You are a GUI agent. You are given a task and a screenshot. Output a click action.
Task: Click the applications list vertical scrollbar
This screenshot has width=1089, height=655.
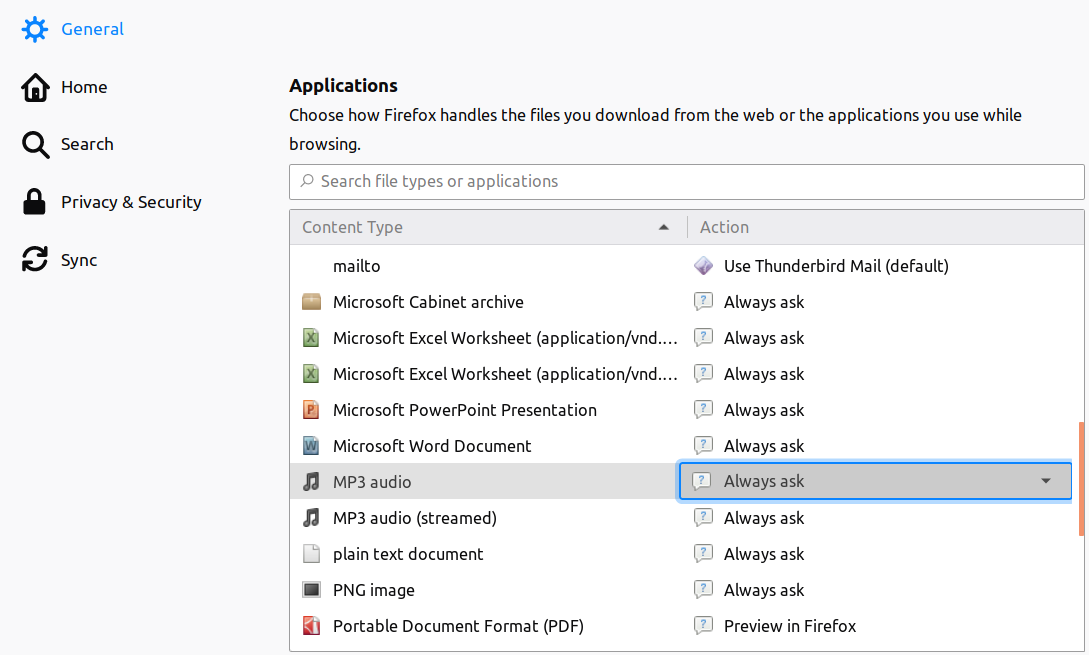click(1081, 479)
